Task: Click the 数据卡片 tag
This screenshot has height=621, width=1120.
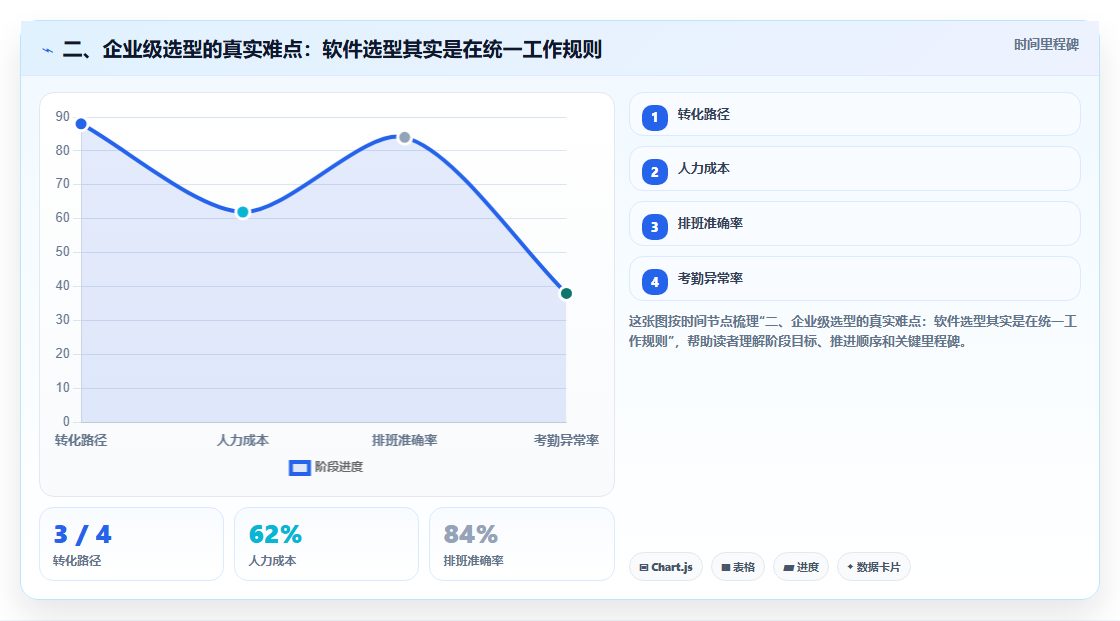Action: click(x=874, y=567)
